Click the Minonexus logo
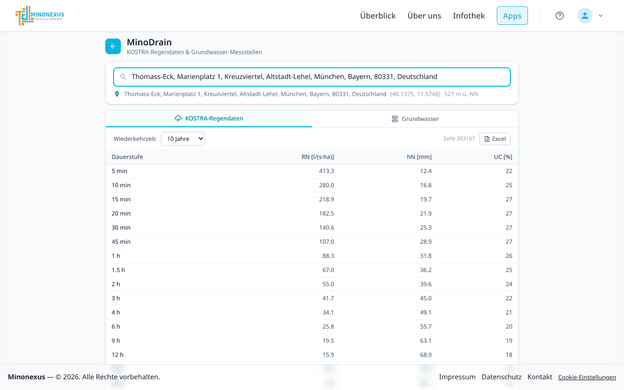 point(39,16)
